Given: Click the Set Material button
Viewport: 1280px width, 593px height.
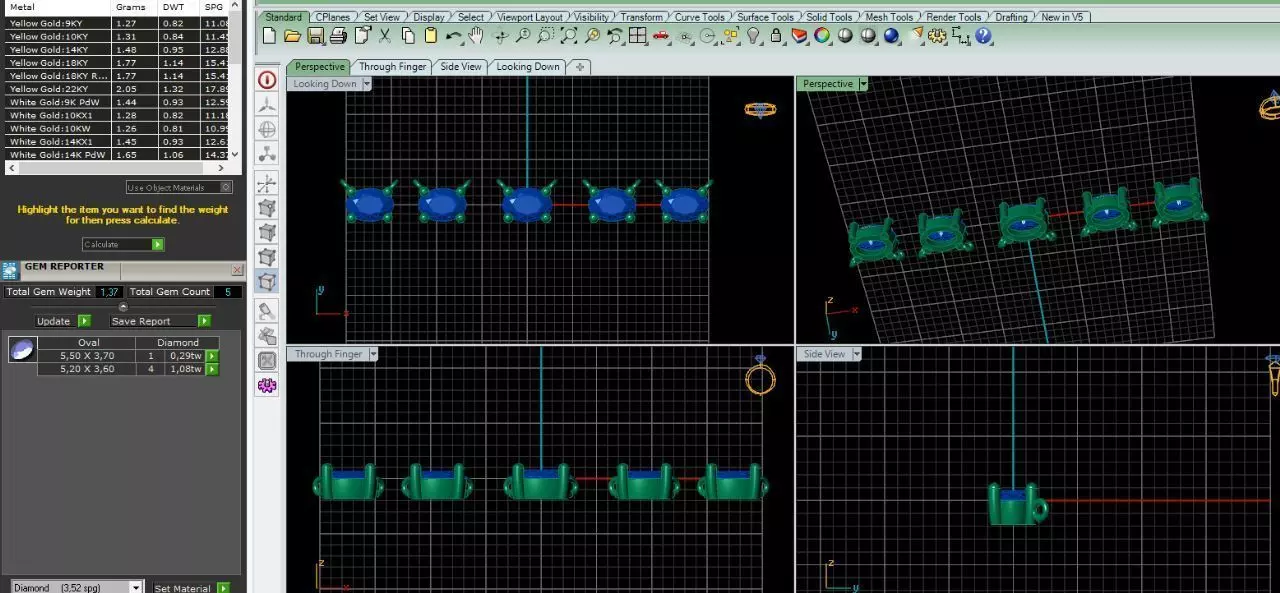Looking at the screenshot, I should pos(191,588).
